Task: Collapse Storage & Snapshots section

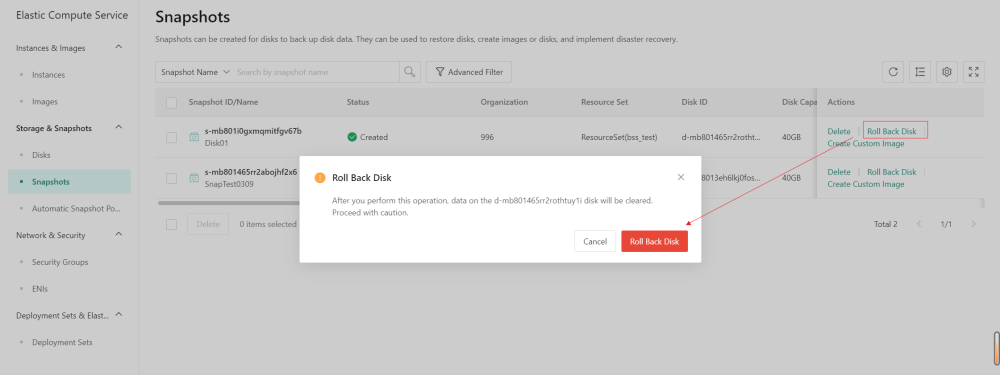Action: tap(119, 128)
